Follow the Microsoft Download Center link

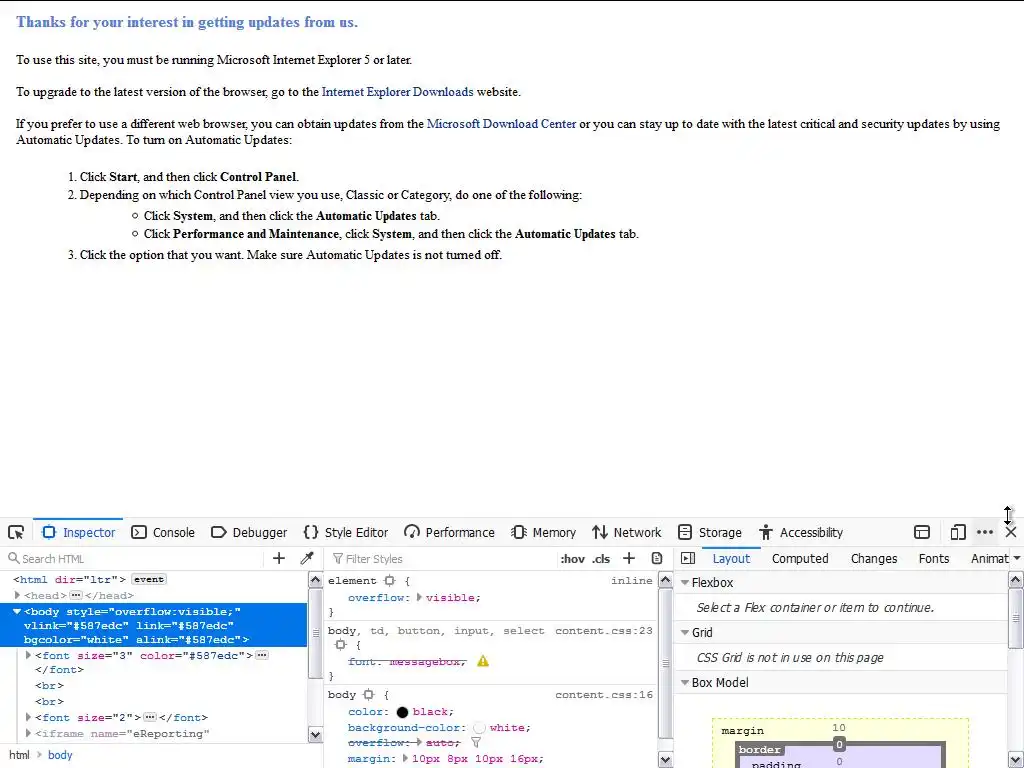501,124
